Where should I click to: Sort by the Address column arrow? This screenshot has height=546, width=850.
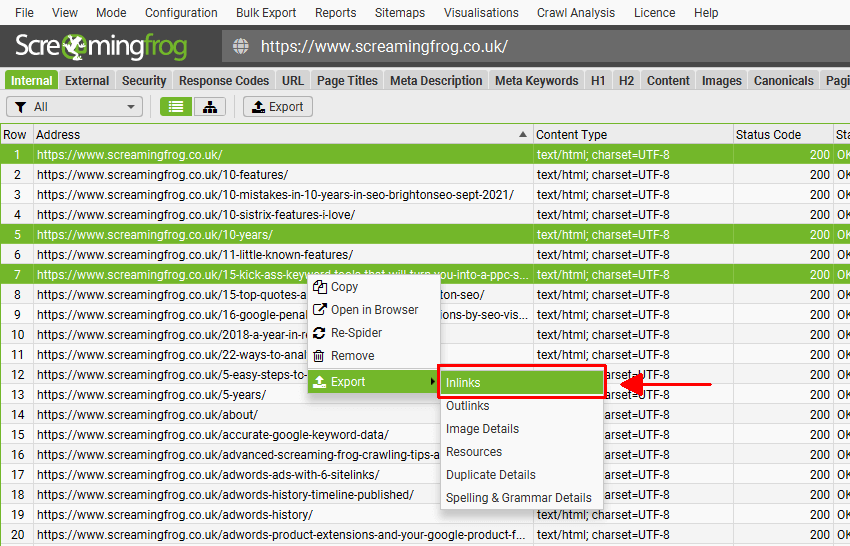(x=523, y=134)
